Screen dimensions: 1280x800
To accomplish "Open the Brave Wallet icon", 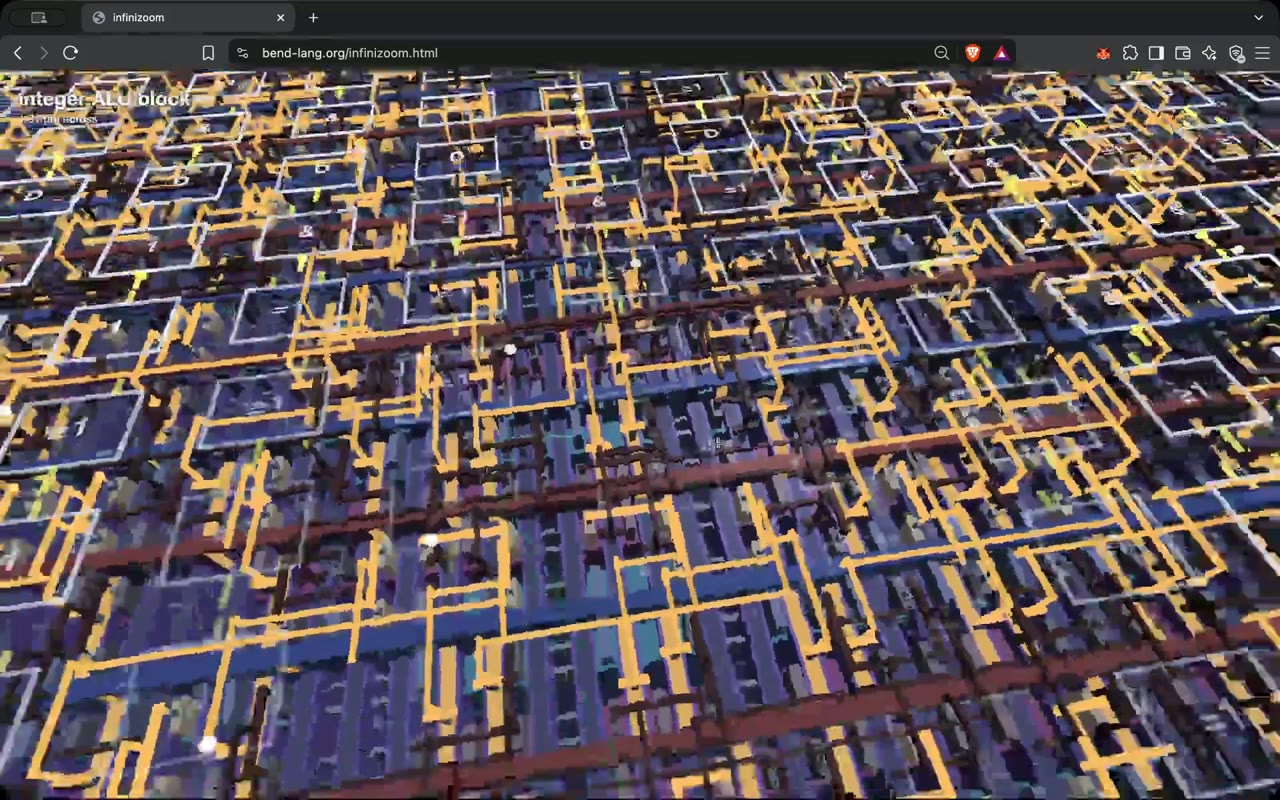I will 1183,53.
